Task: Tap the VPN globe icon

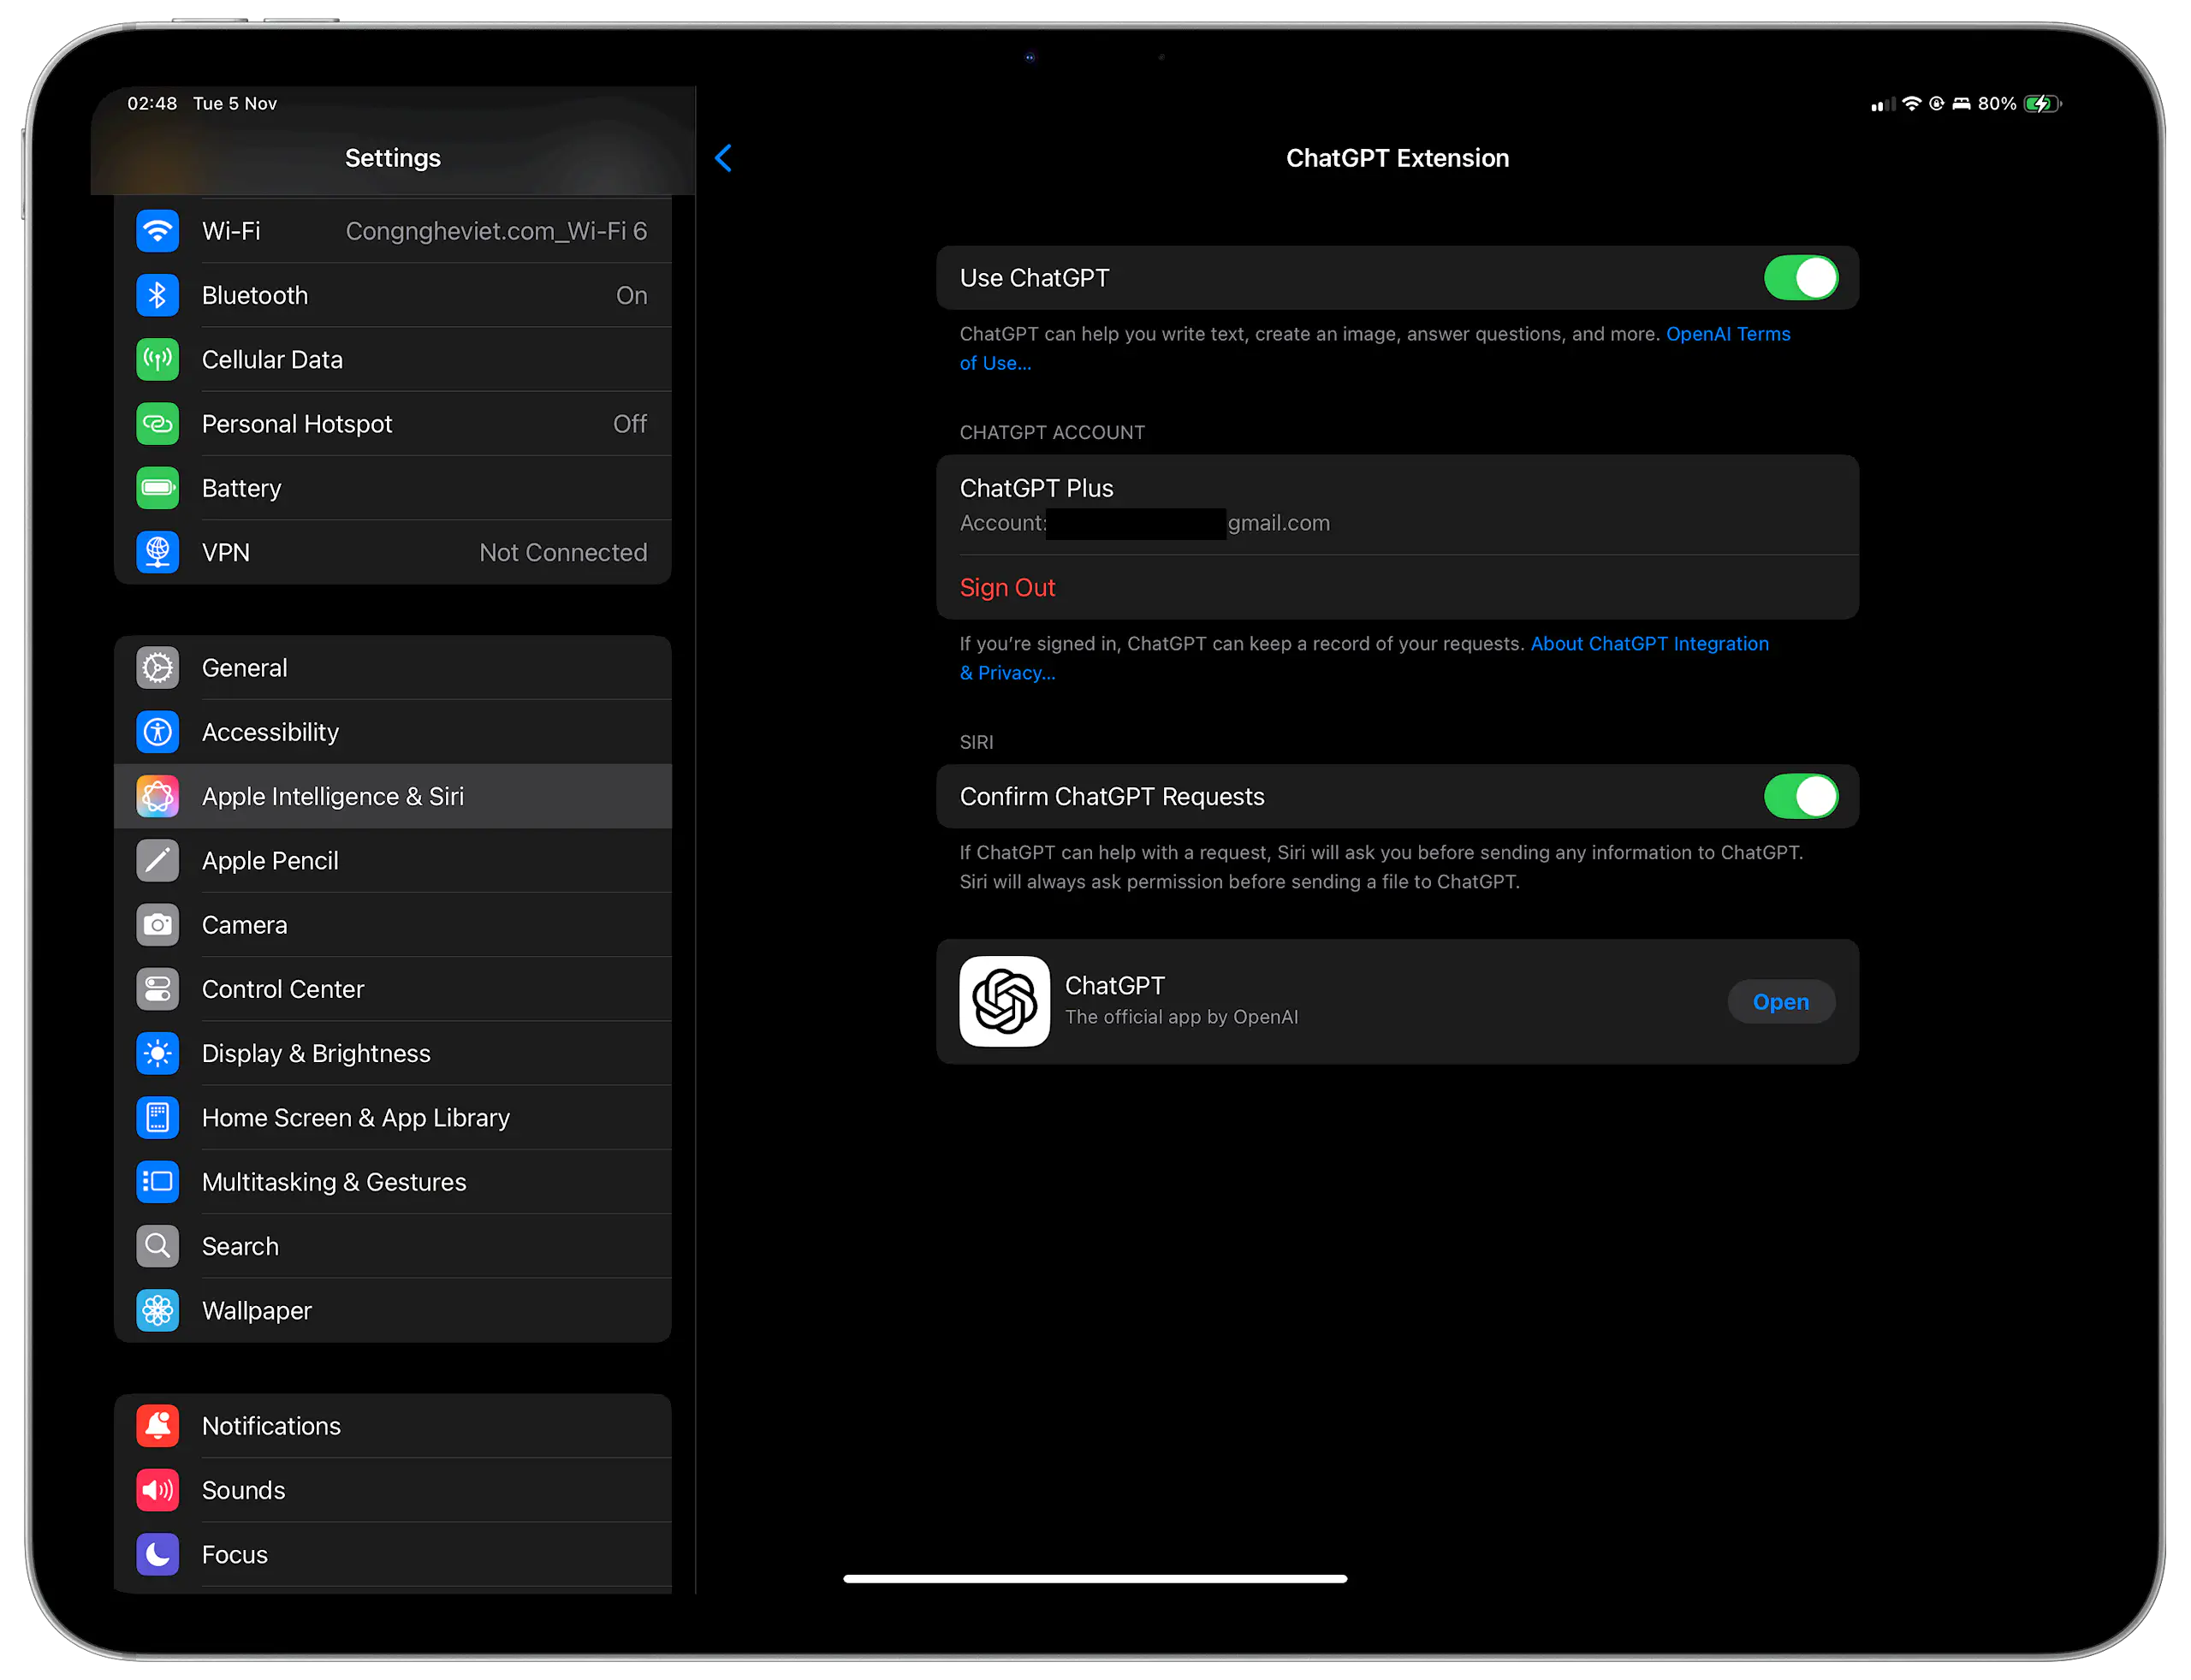Action: tap(157, 552)
